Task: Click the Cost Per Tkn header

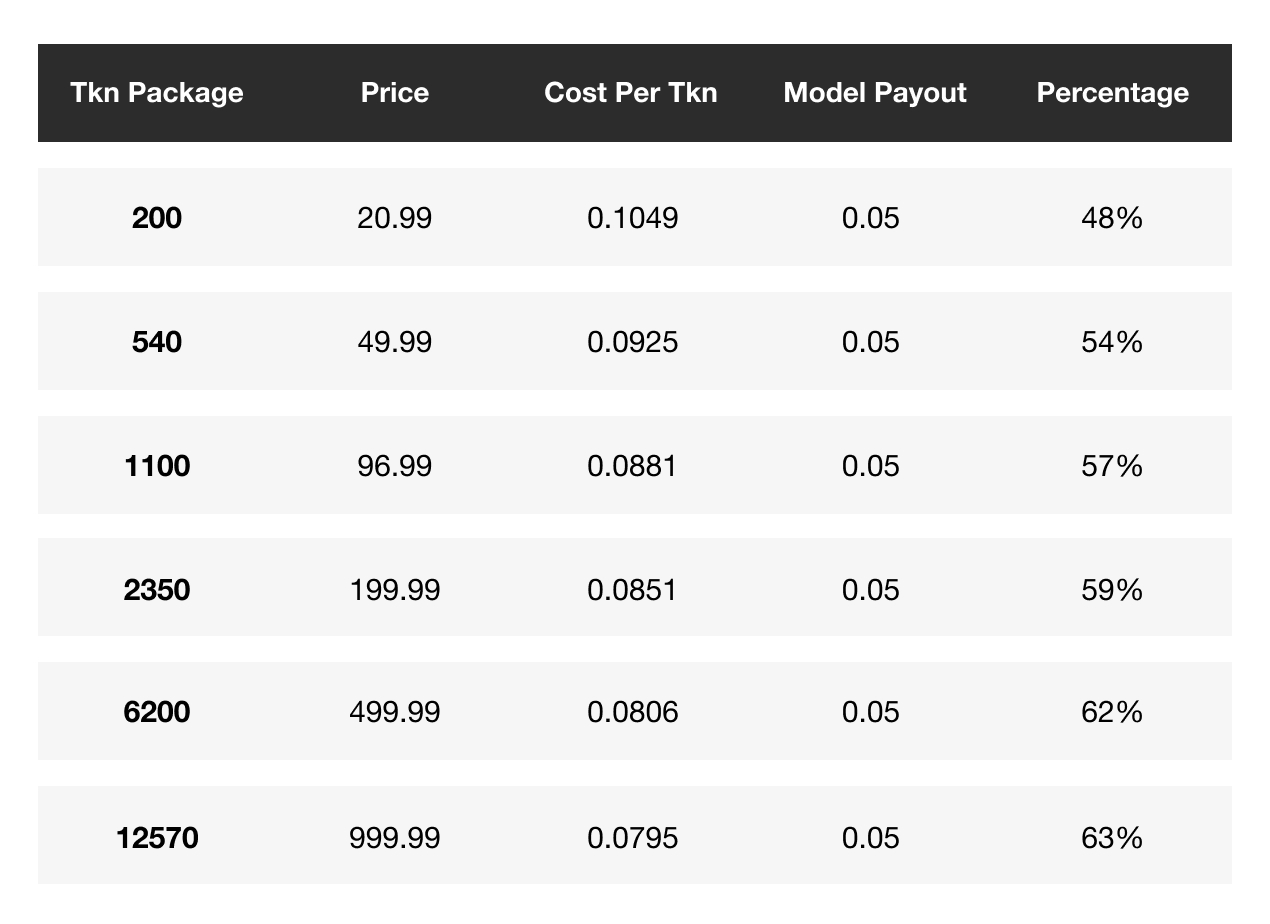Action: click(631, 93)
